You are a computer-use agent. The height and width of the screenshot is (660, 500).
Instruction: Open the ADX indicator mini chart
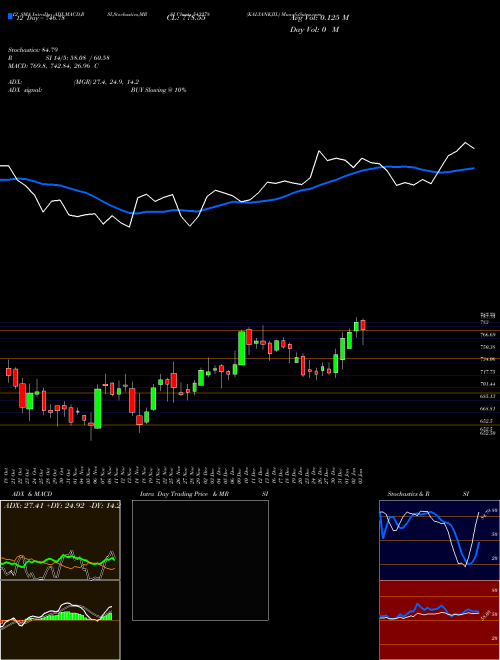tap(60, 540)
